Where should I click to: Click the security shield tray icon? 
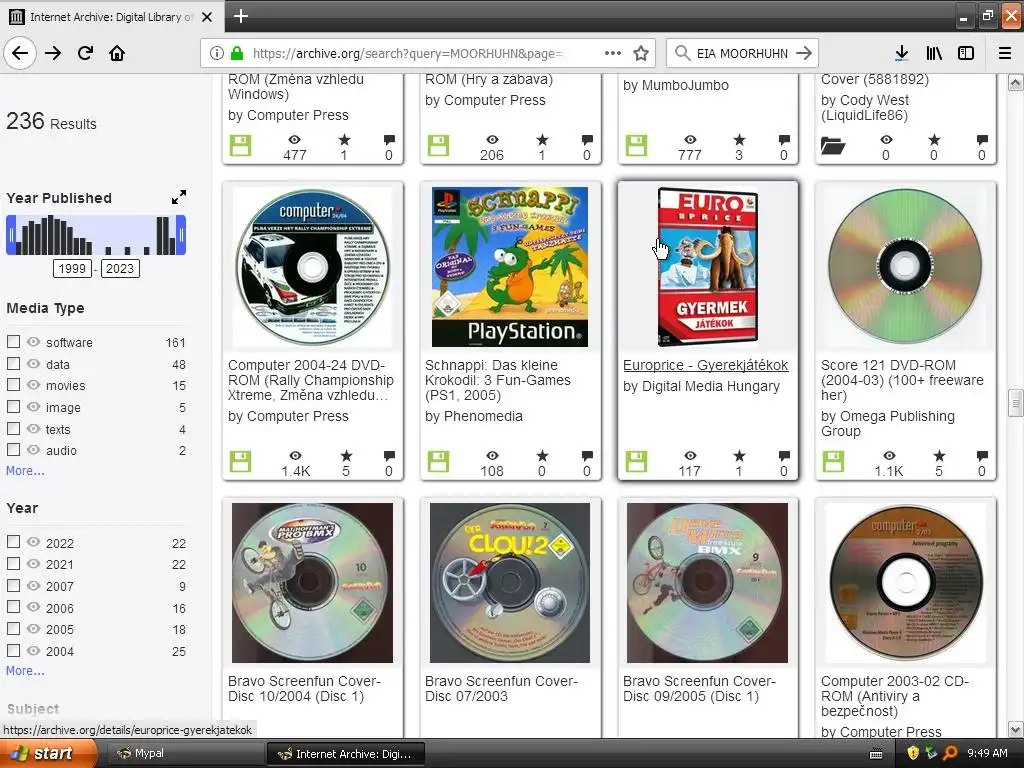tap(913, 753)
